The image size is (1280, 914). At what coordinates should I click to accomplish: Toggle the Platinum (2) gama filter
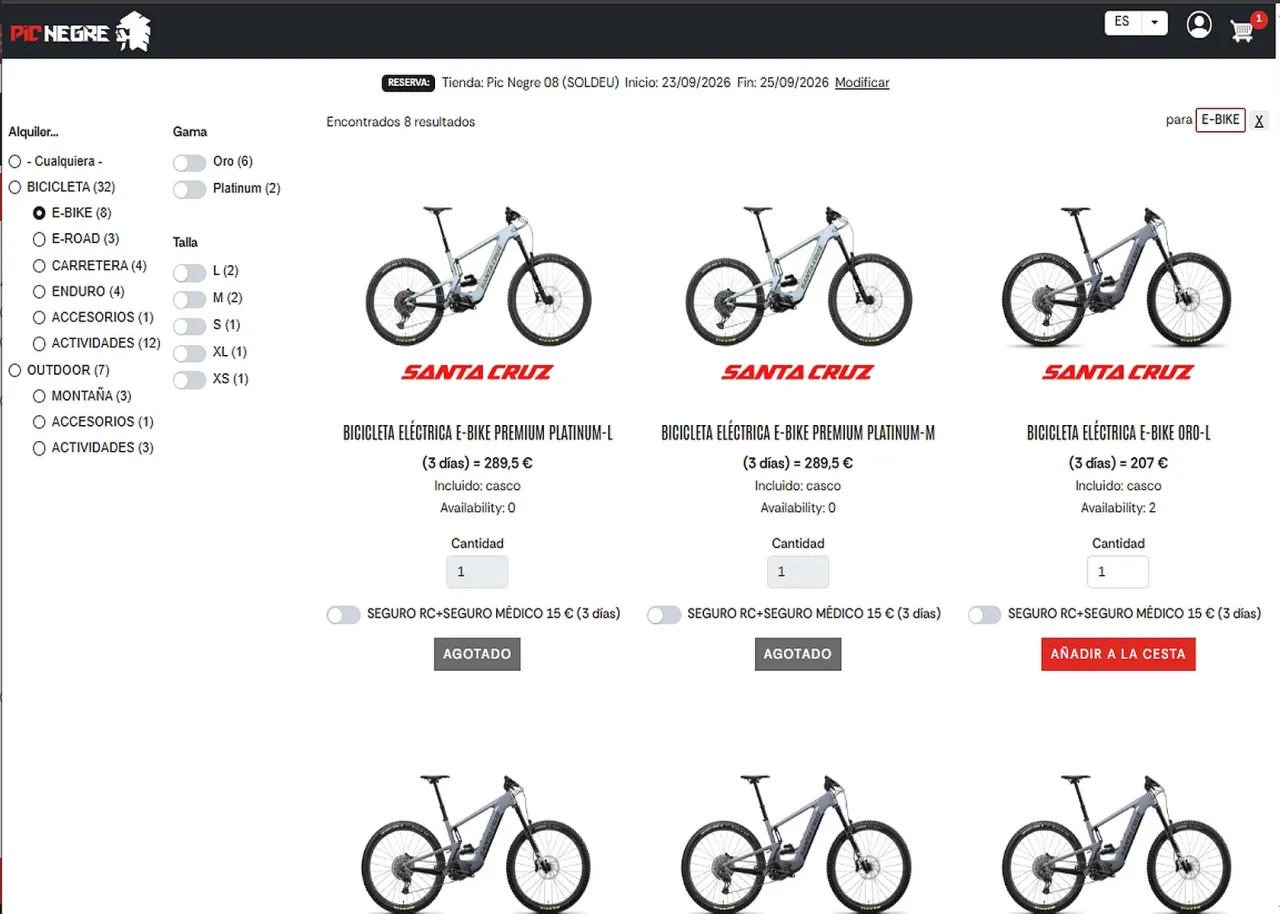[x=189, y=189]
